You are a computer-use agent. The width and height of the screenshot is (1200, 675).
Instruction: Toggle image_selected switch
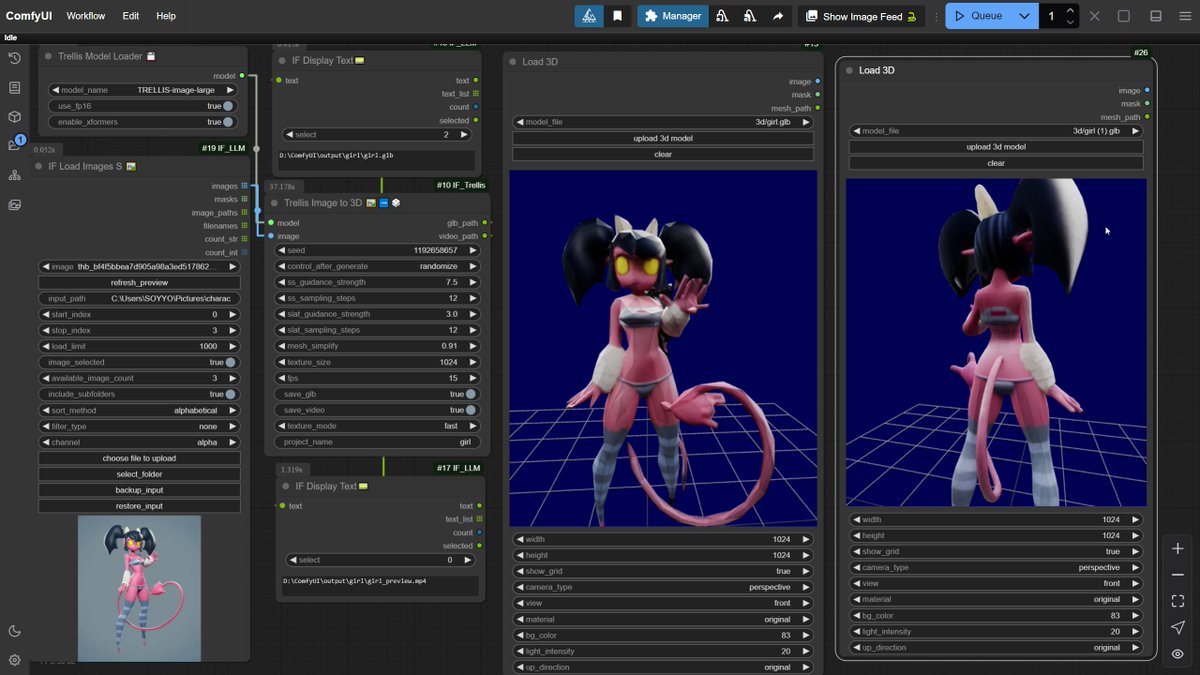(140, 362)
